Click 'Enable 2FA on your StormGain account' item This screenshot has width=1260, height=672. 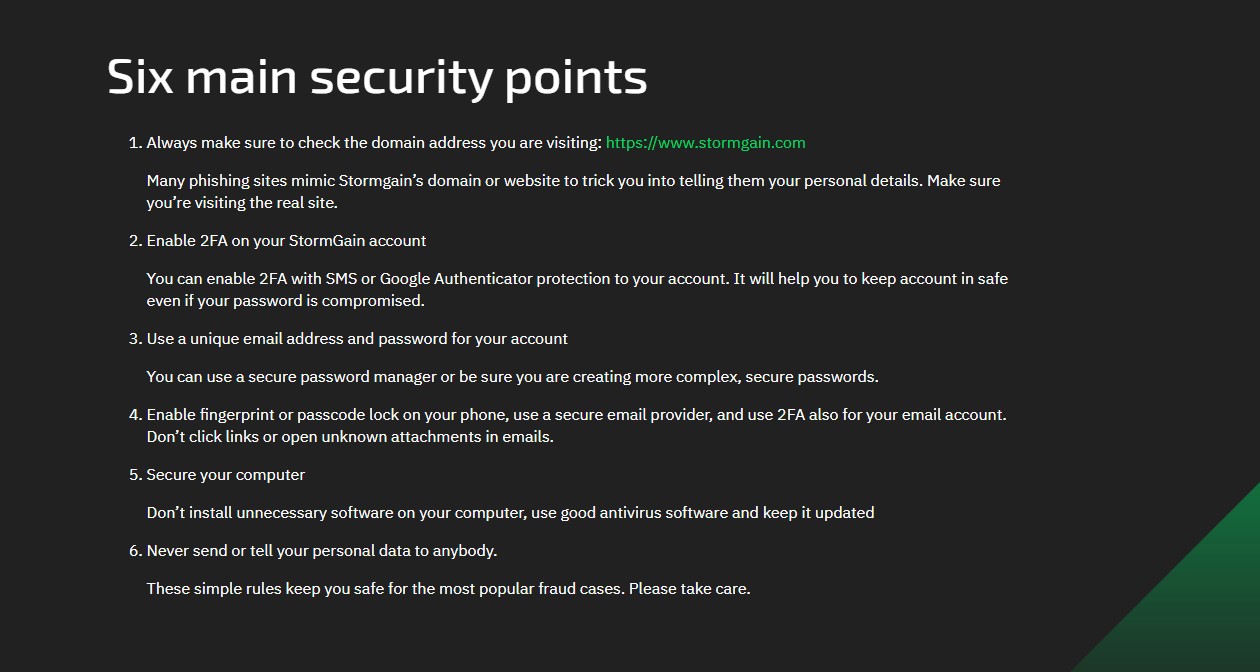click(x=286, y=241)
